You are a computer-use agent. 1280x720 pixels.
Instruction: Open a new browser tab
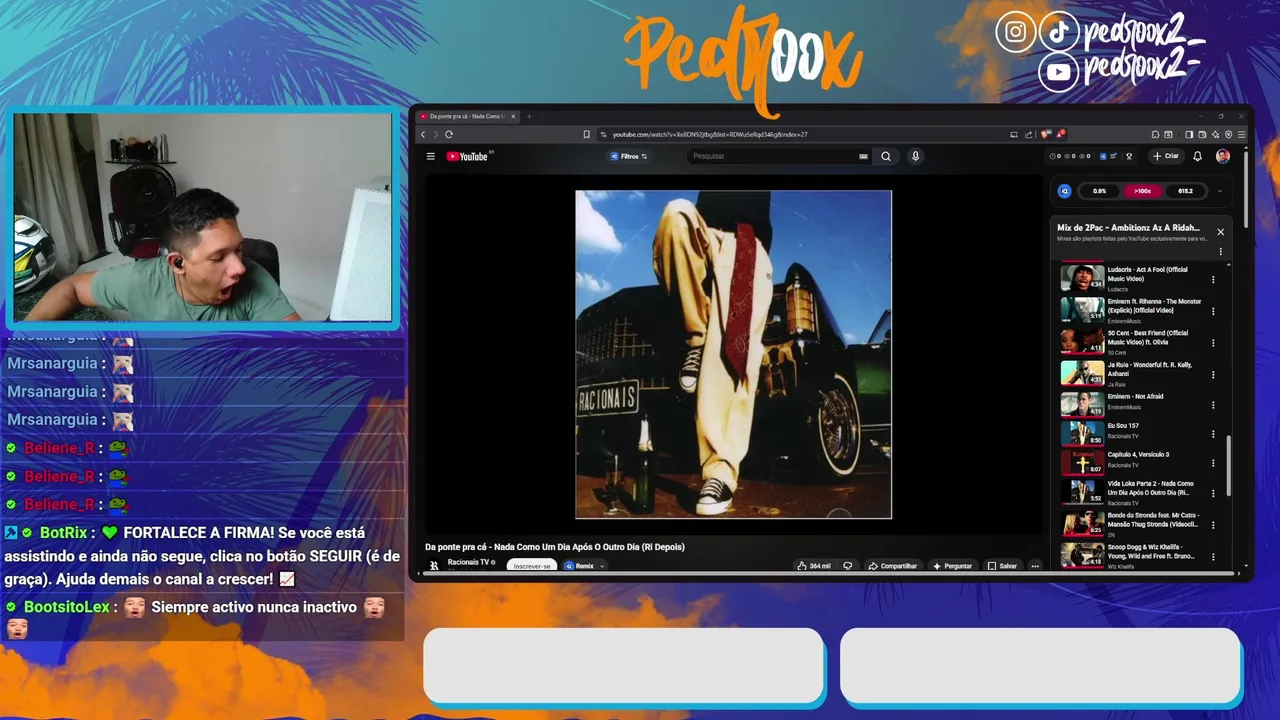(529, 116)
